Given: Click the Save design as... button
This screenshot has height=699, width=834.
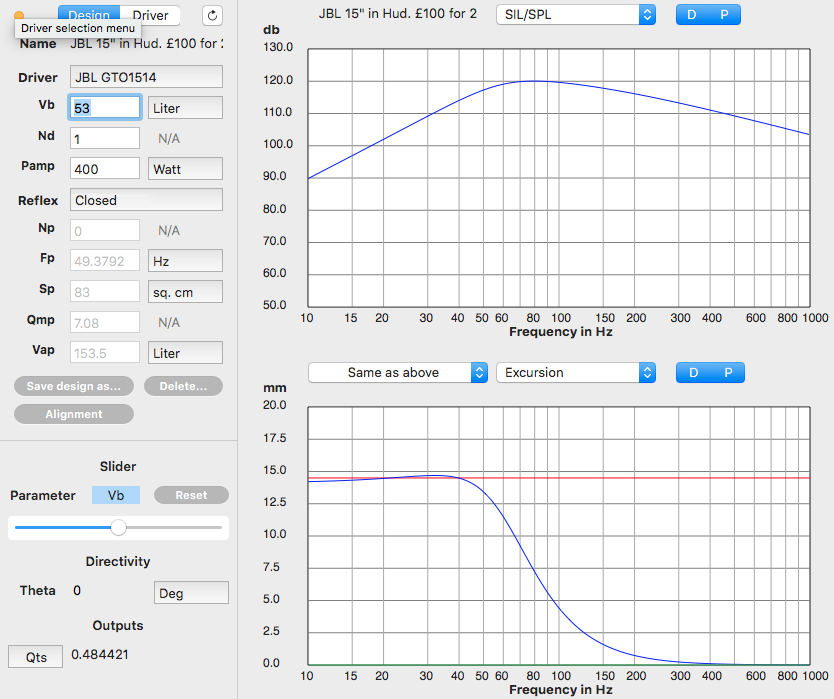Looking at the screenshot, I should [x=74, y=386].
